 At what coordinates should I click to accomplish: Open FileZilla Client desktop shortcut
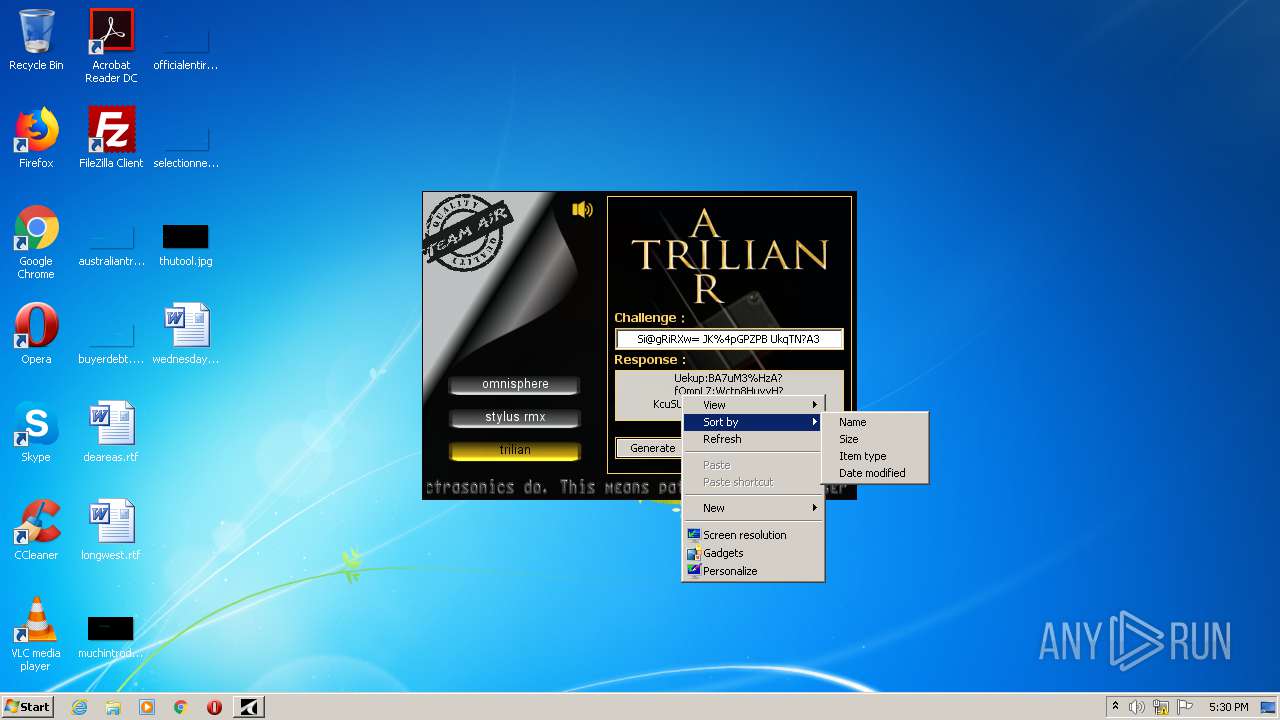(111, 138)
